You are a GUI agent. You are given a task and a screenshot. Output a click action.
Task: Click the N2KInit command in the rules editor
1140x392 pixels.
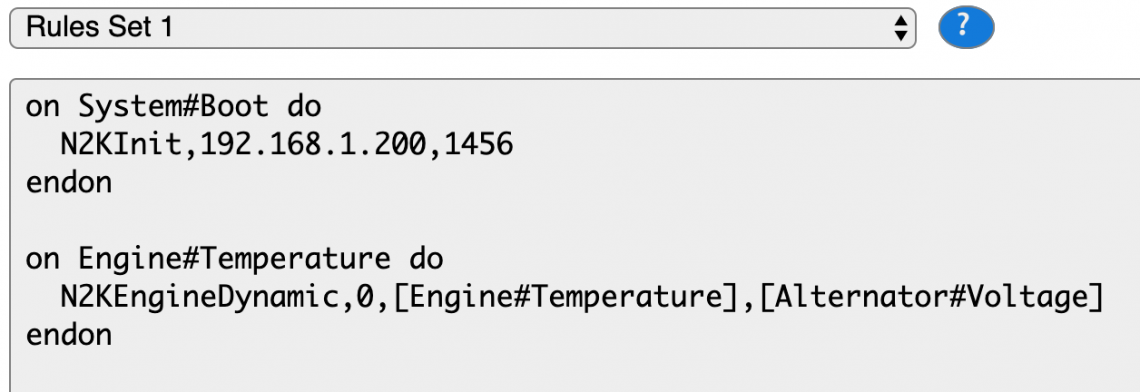click(121, 145)
